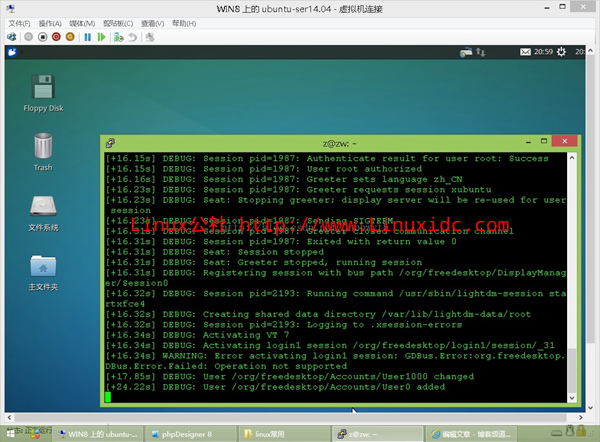Click the network manager panel icon
This screenshot has height=442, width=600.
tap(466, 52)
